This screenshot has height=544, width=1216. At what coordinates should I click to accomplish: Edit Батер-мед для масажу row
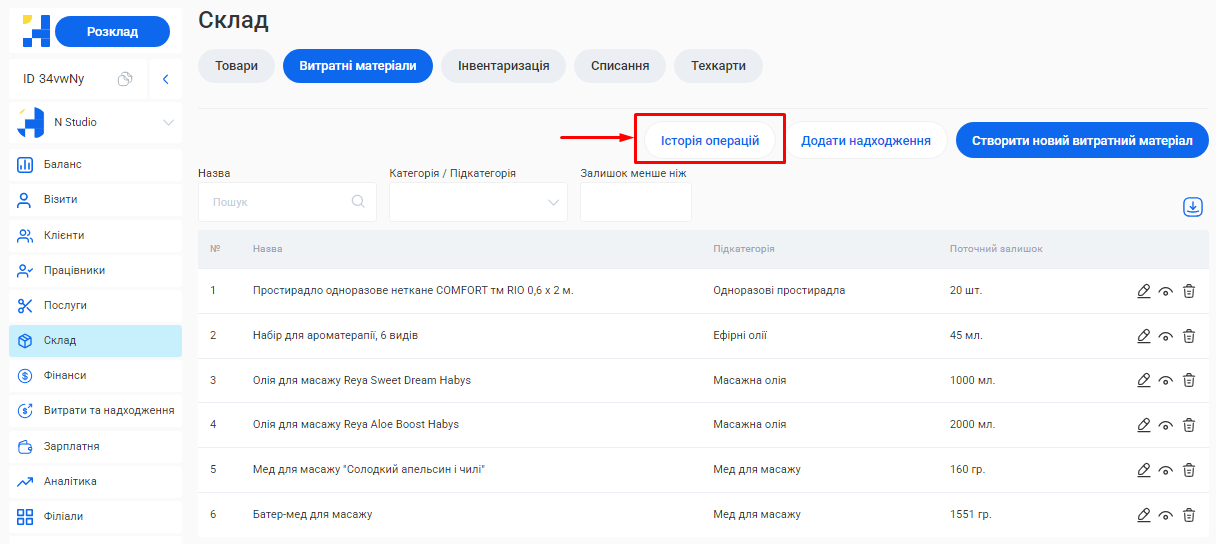pyautogui.click(x=1144, y=515)
